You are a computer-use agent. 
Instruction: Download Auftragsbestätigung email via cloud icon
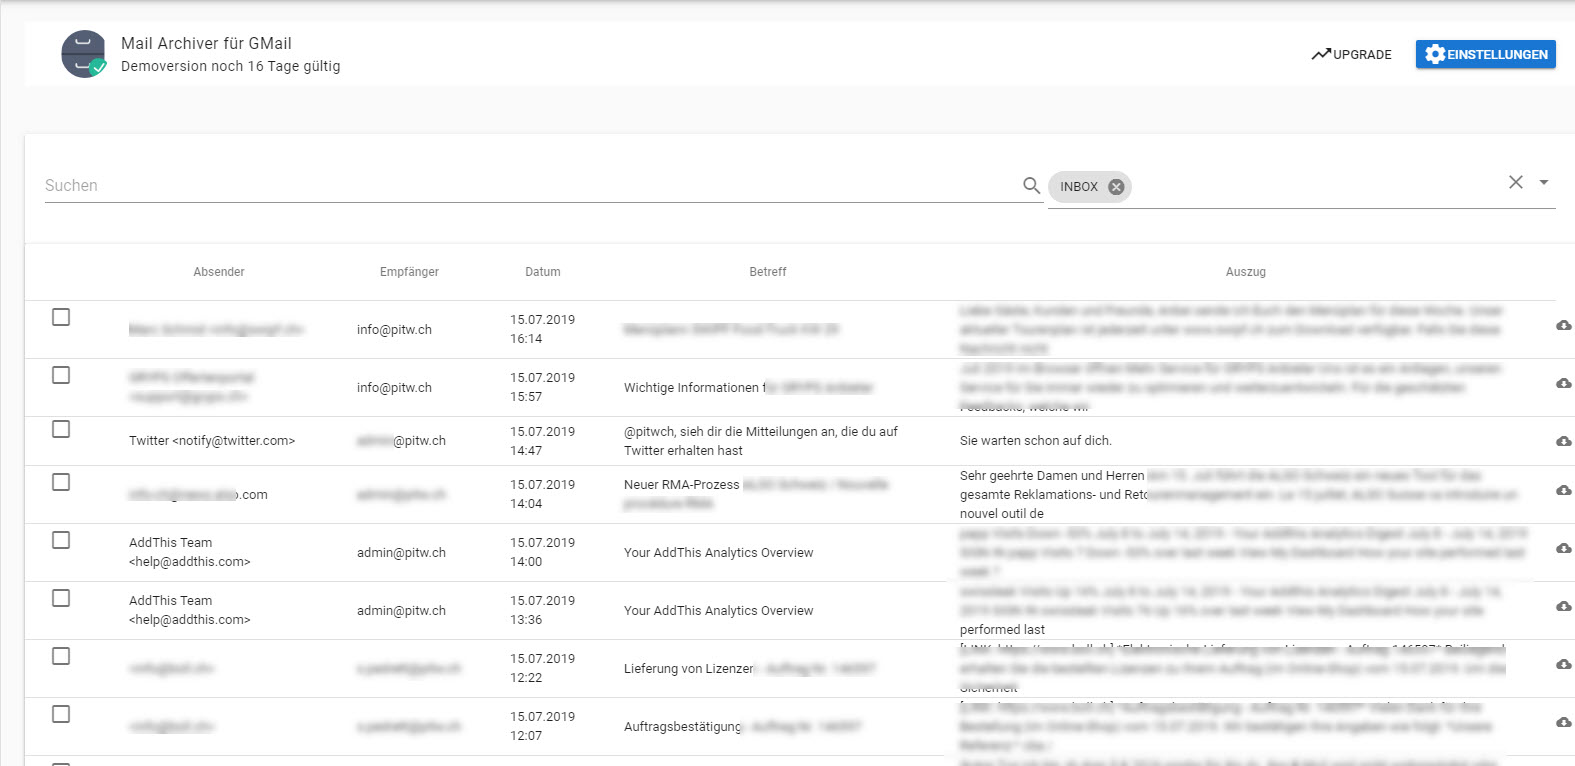(1564, 722)
